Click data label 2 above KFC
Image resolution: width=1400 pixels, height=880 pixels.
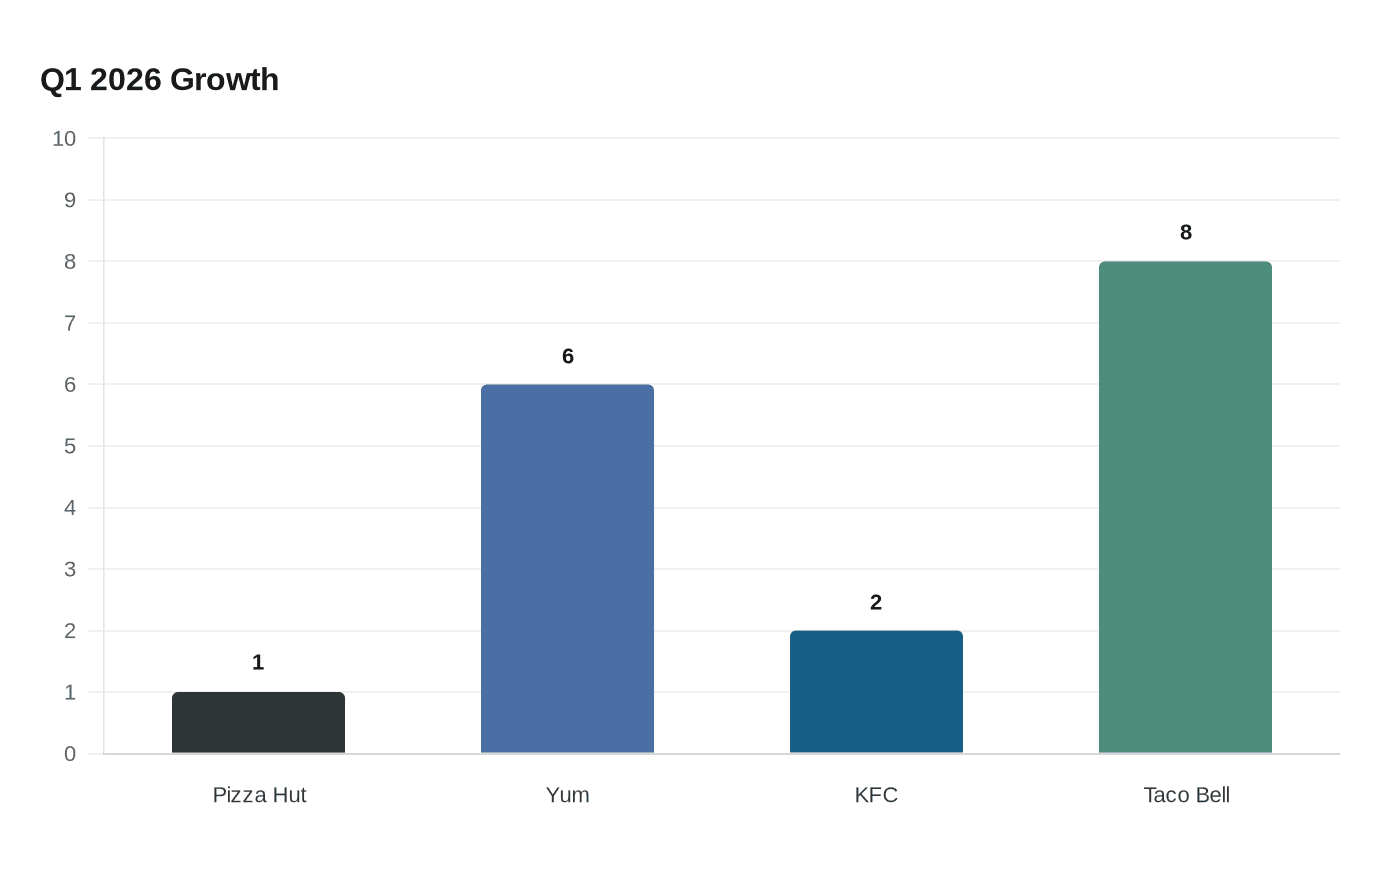(876, 602)
